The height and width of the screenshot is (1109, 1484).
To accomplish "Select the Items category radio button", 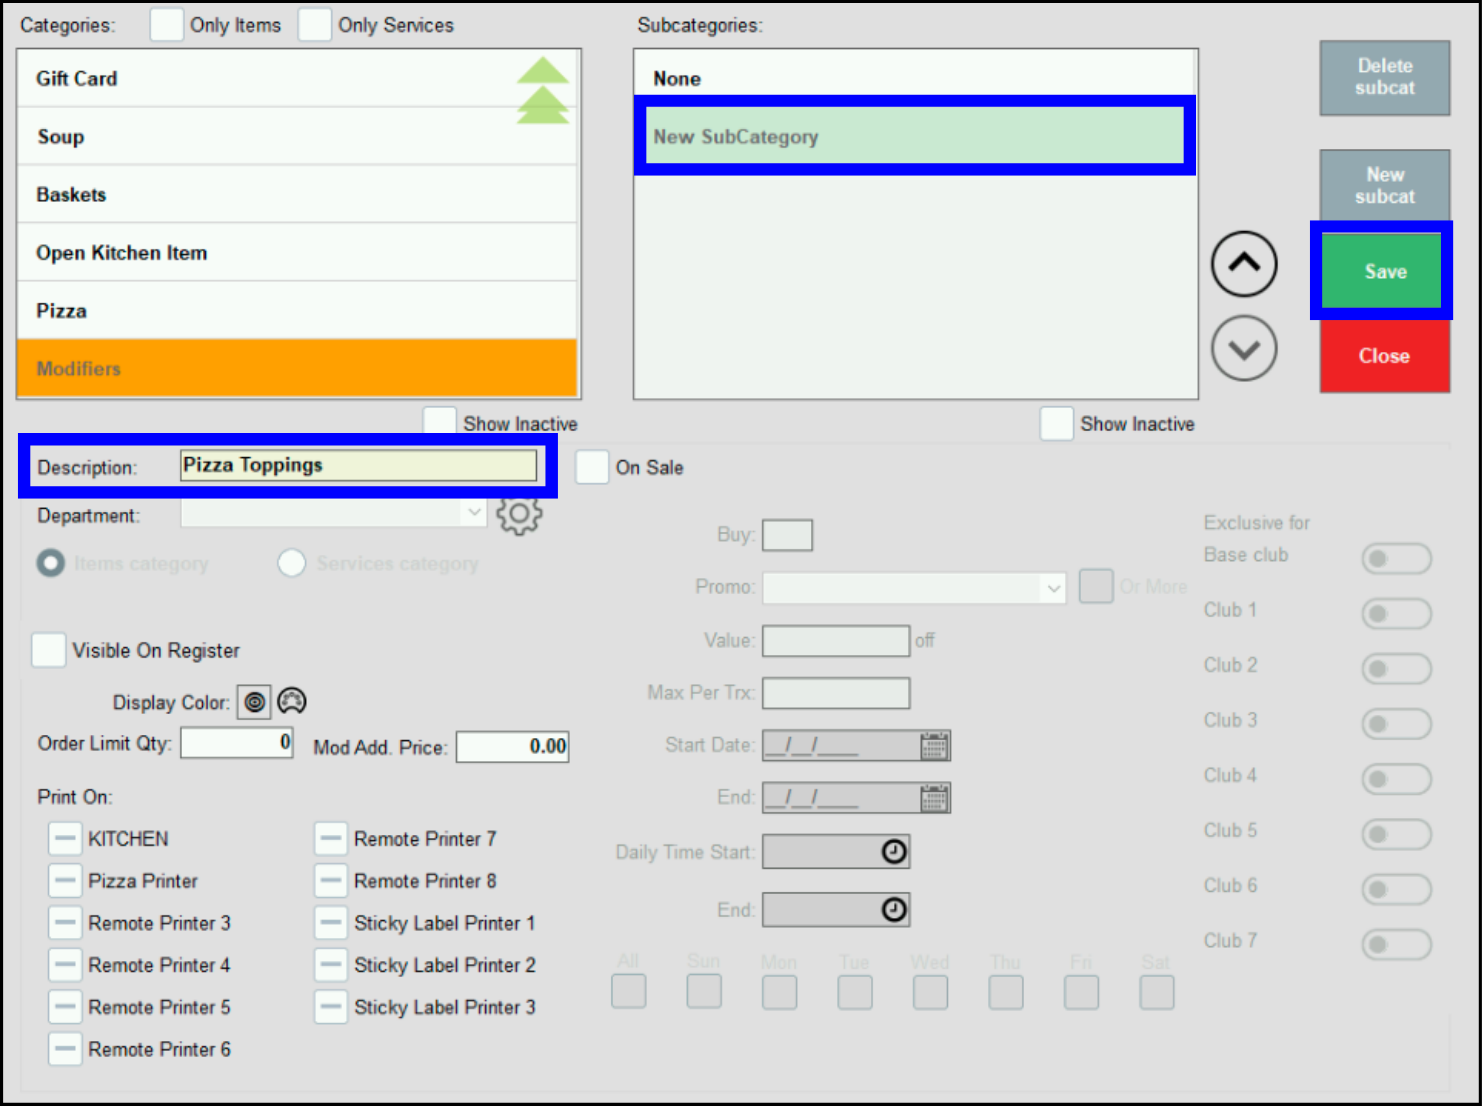I will click(x=50, y=564).
